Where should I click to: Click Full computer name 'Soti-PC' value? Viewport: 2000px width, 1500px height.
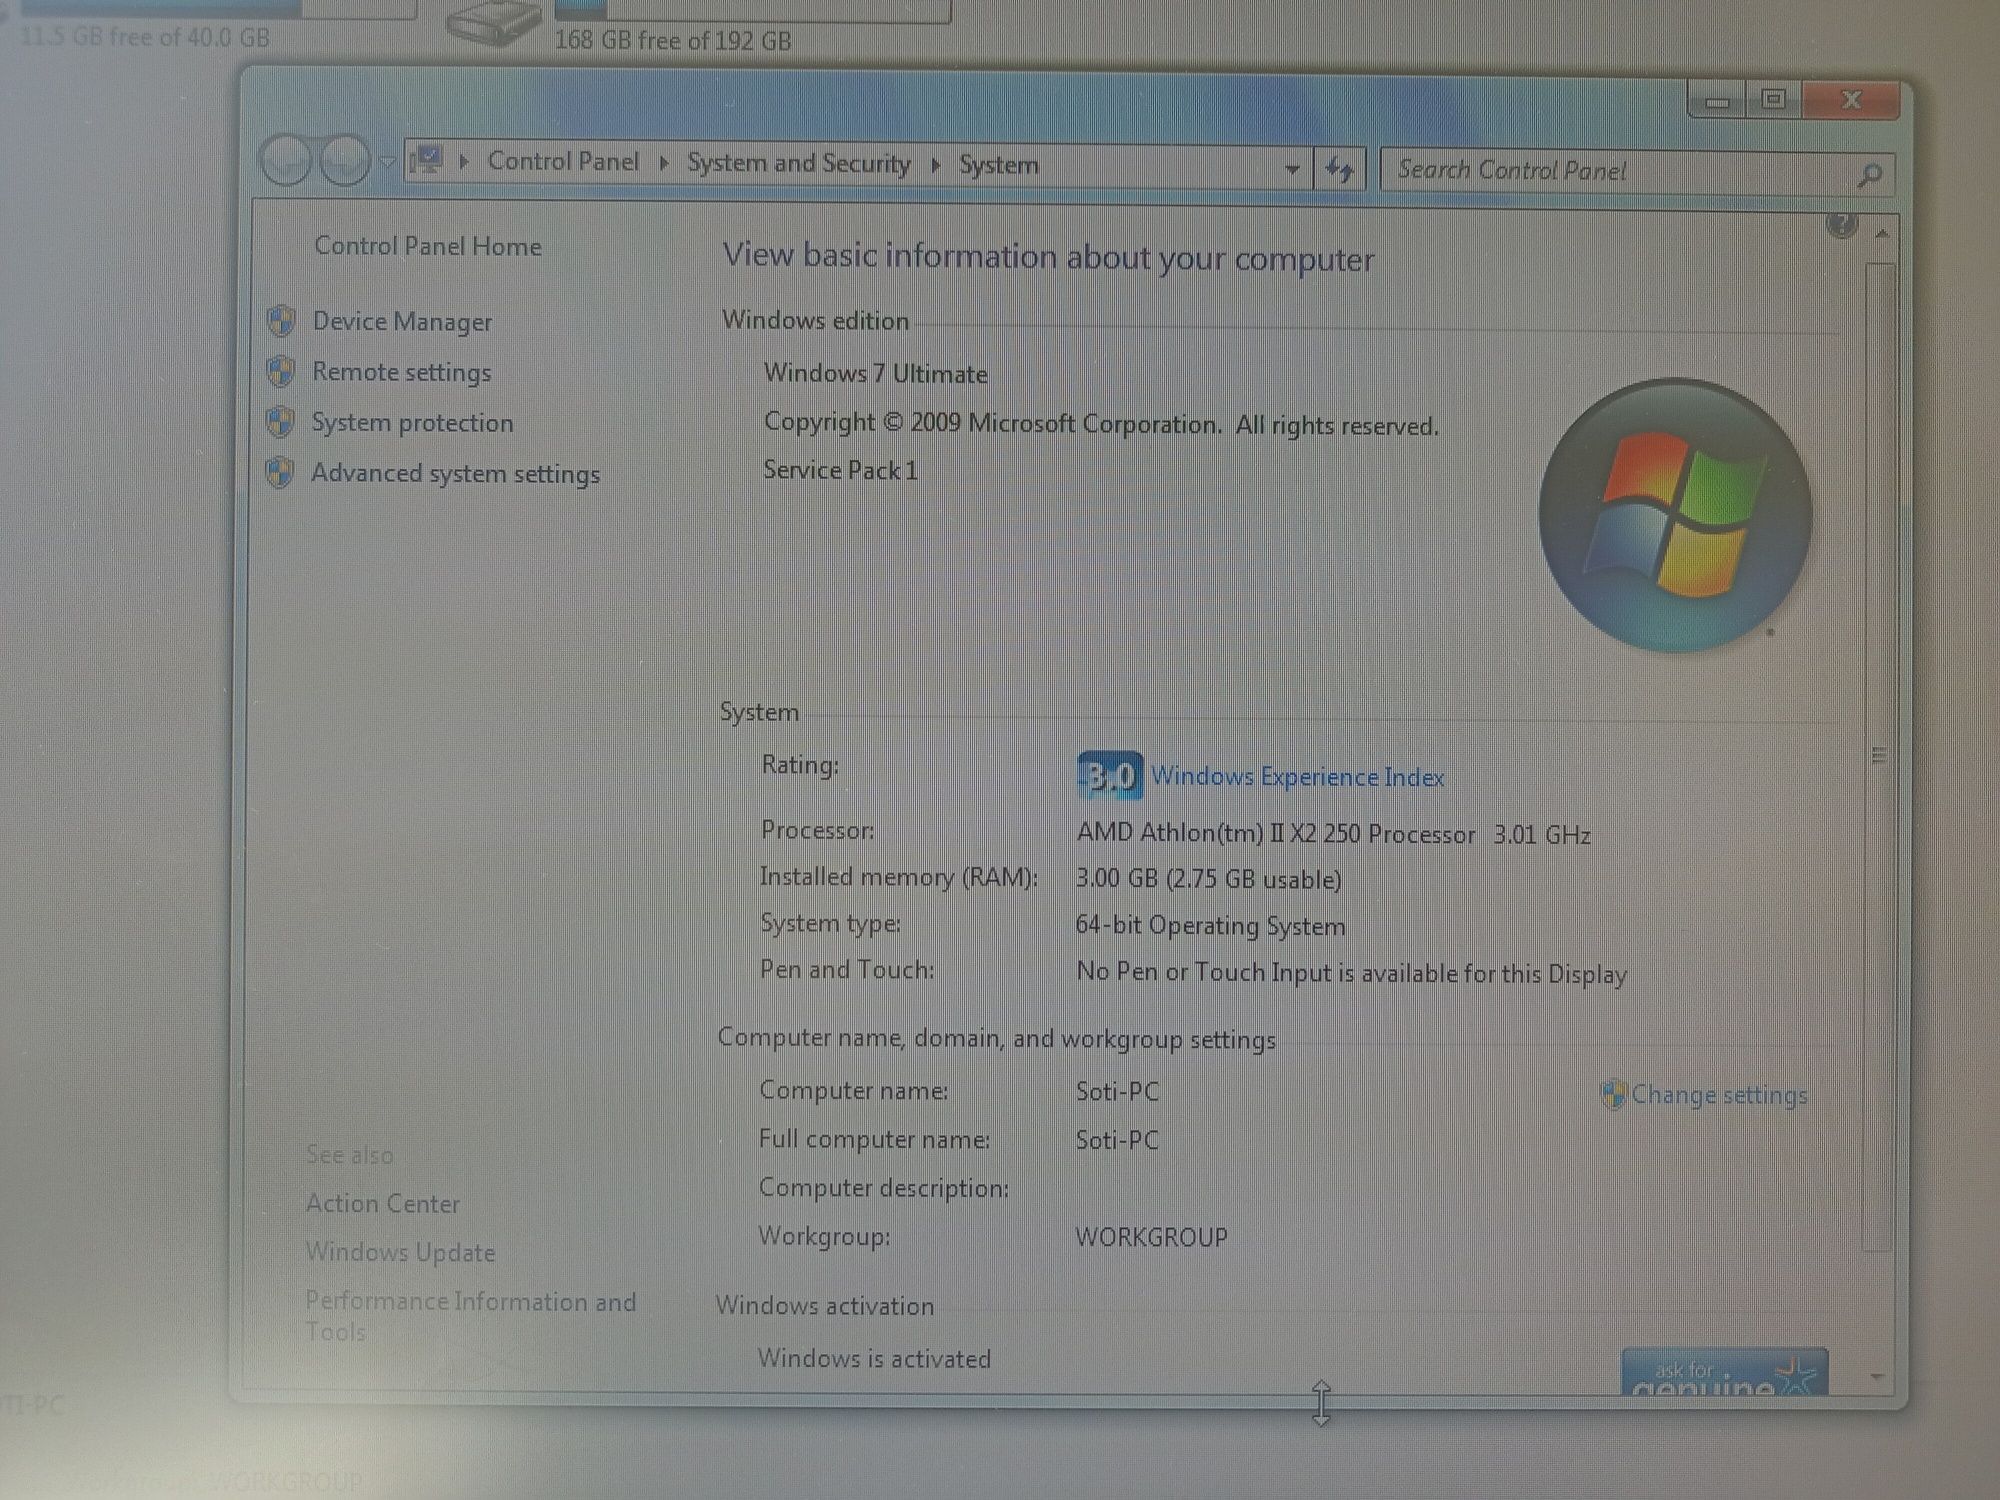tap(1116, 1140)
